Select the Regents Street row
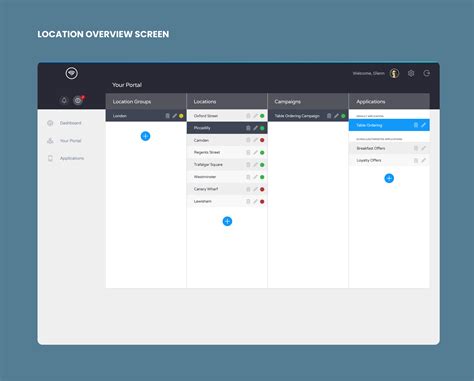Screen dimensions: 474x381 [227, 153]
